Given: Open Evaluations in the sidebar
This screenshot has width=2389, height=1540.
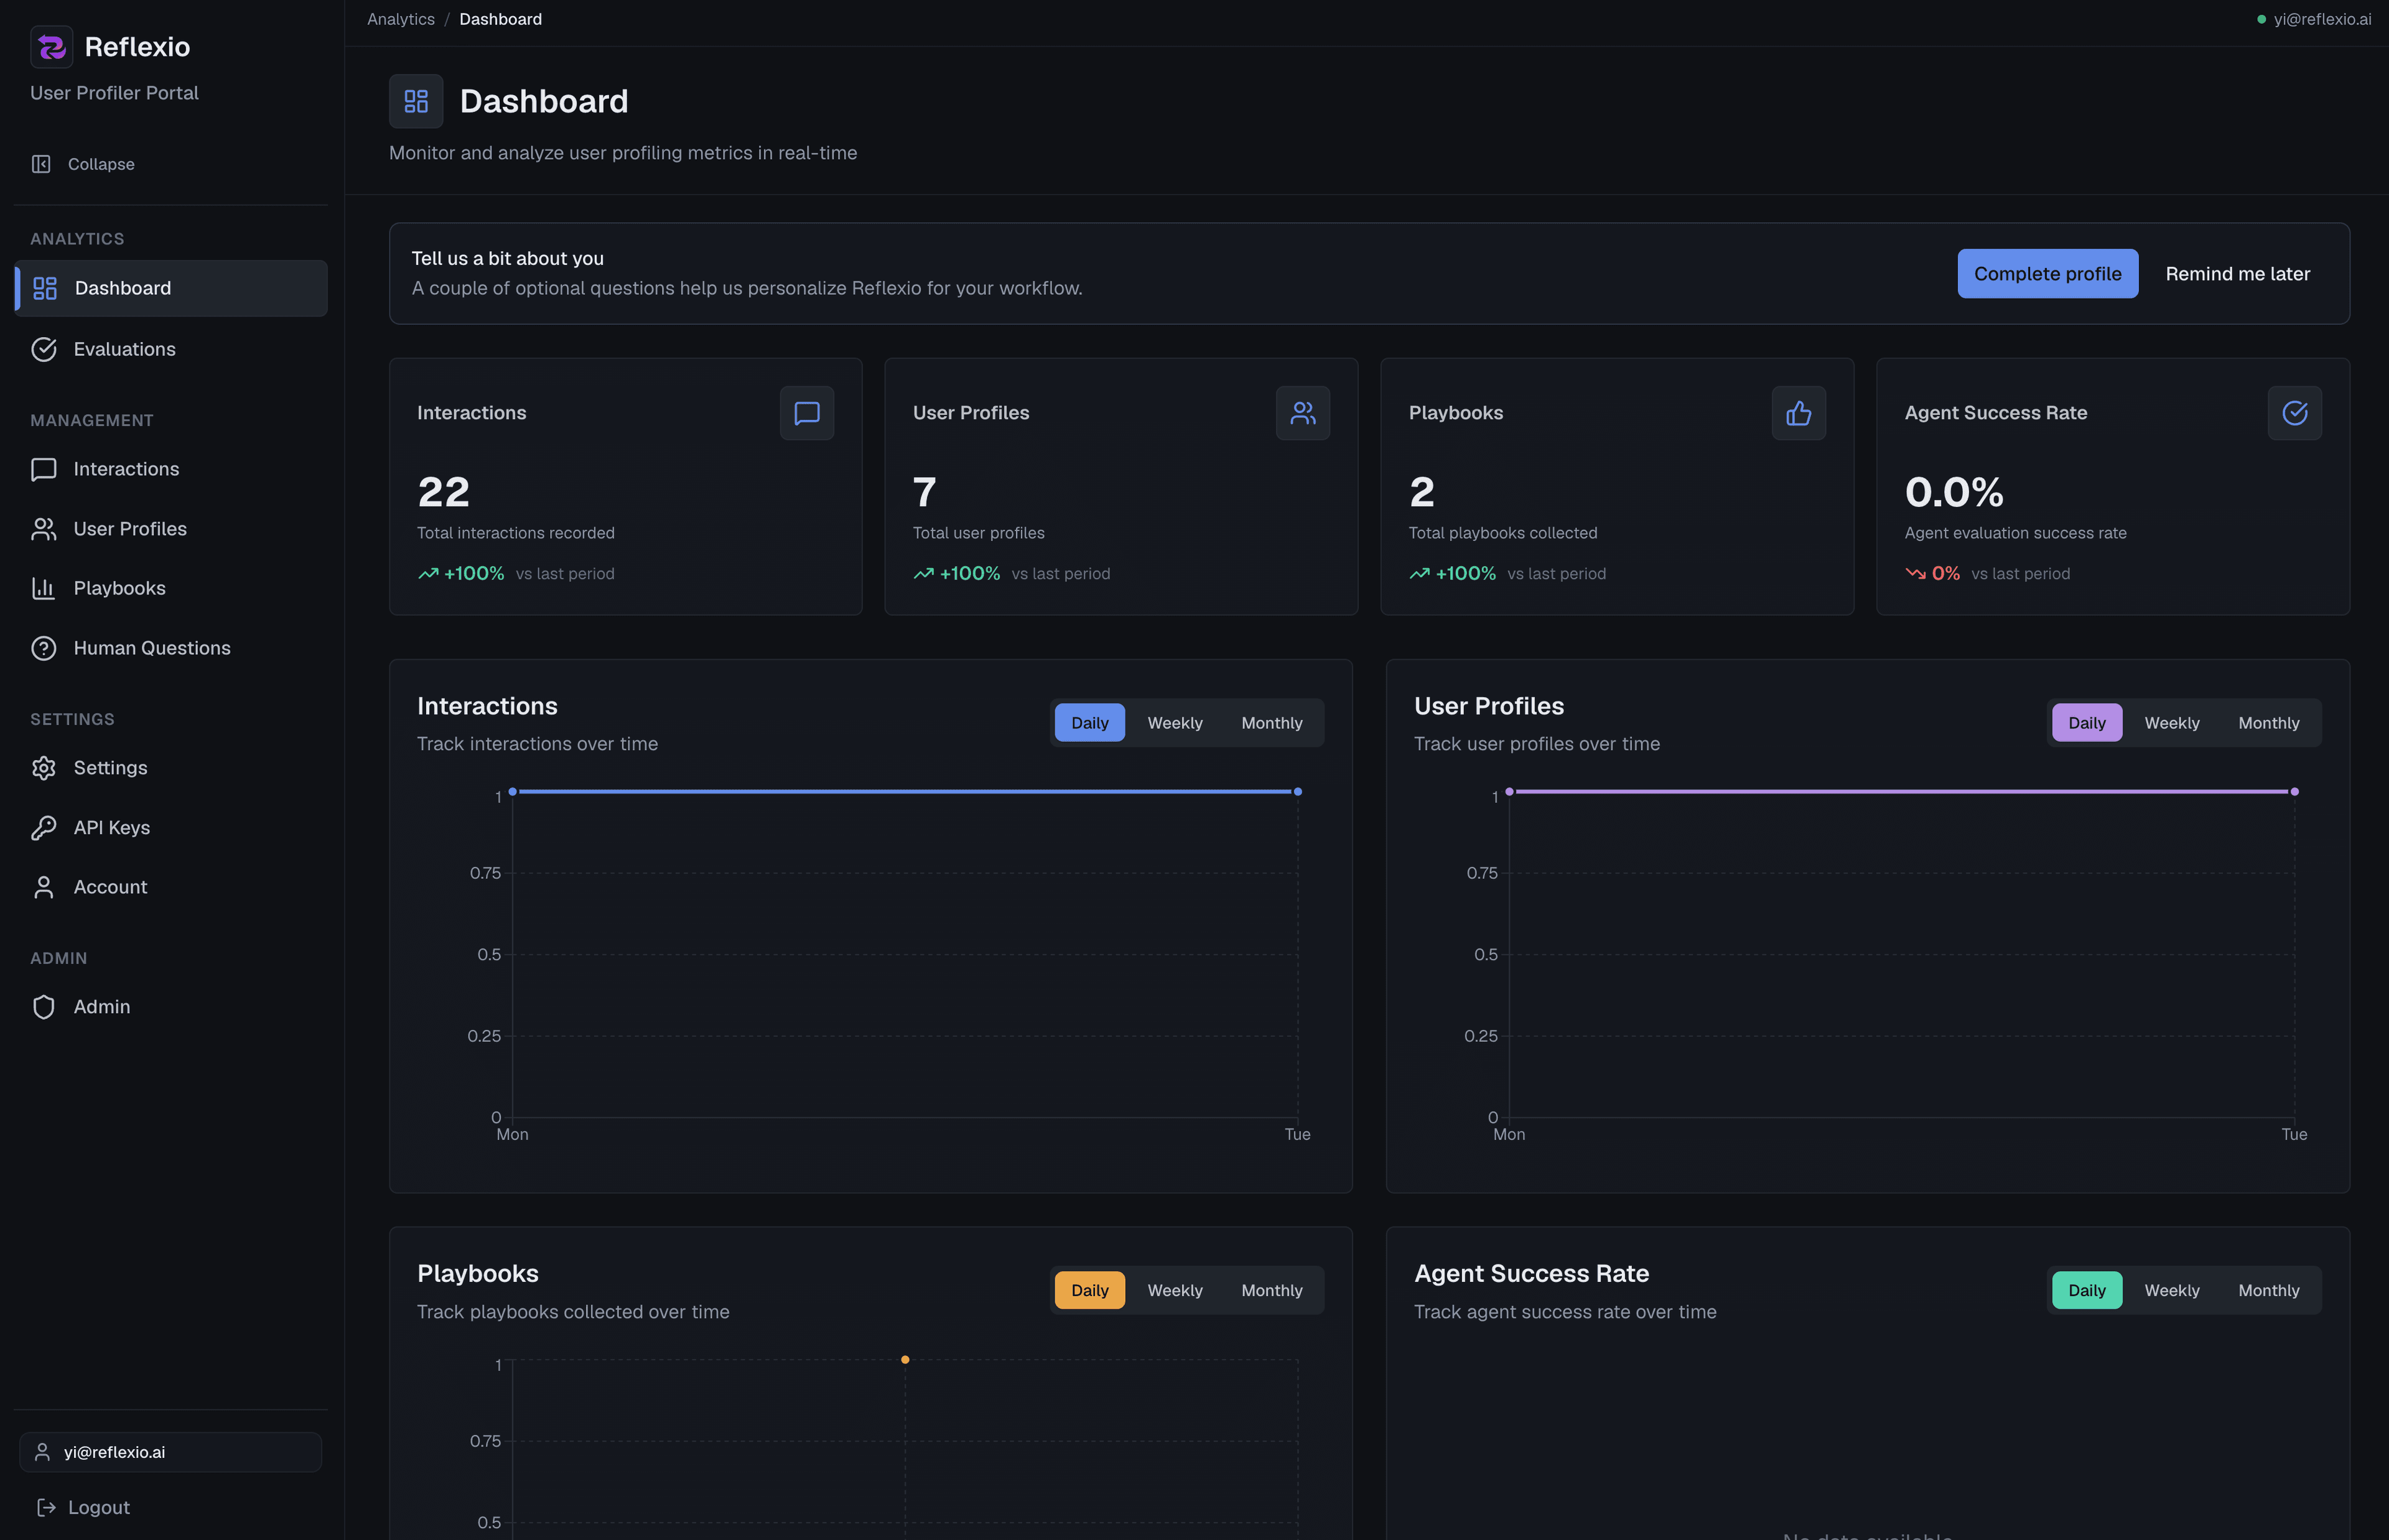Looking at the screenshot, I should coord(171,349).
